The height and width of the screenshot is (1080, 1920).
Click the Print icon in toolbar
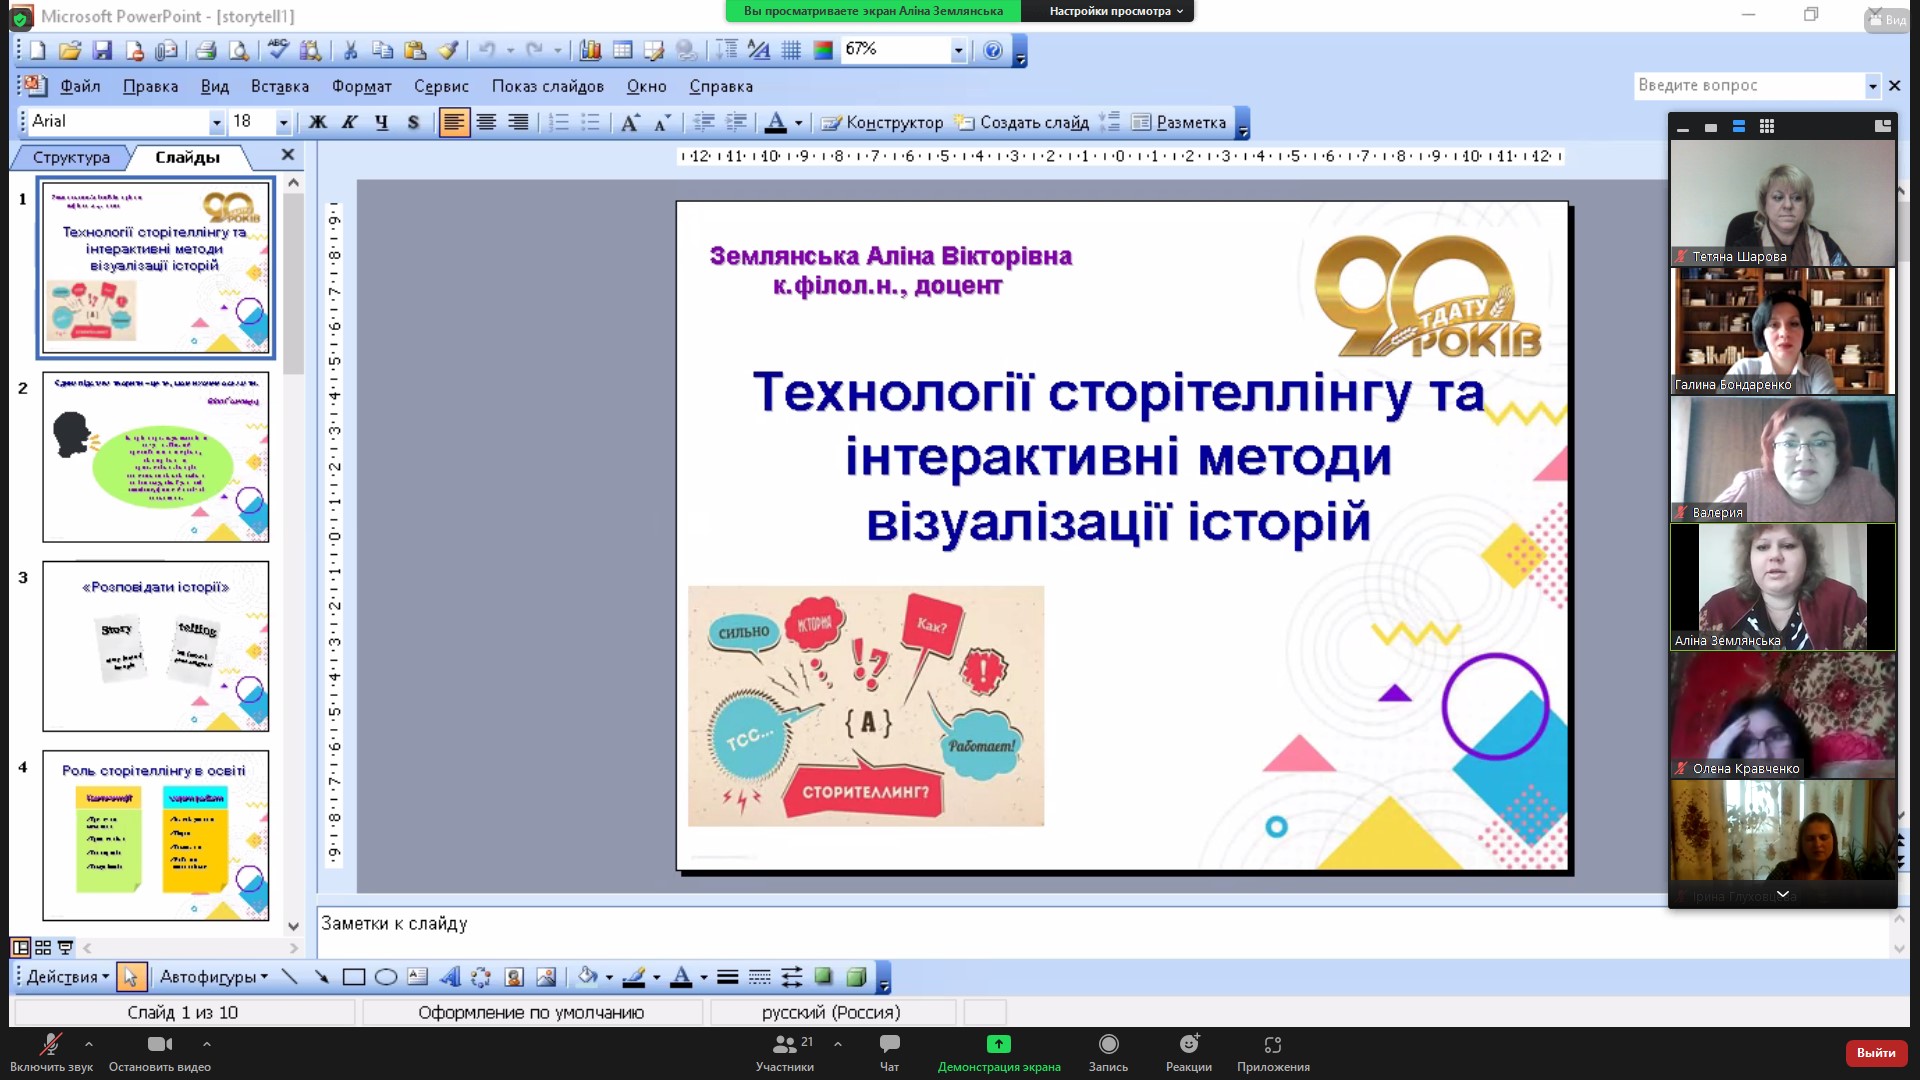(x=206, y=50)
